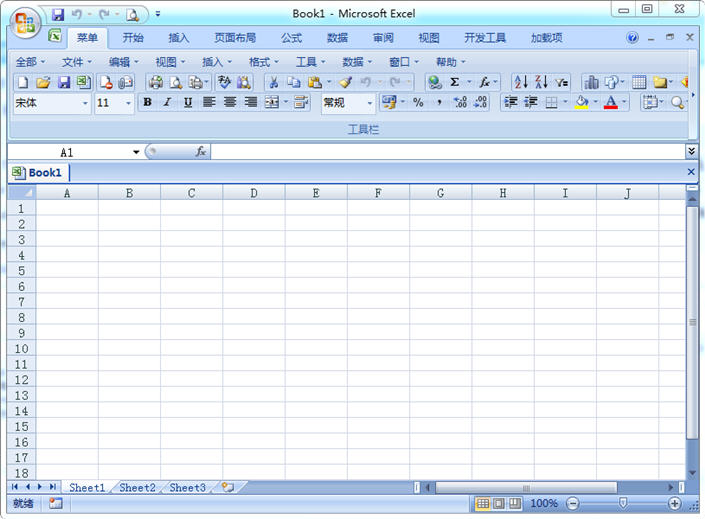Click the Cut scissors icon

(x=273, y=82)
